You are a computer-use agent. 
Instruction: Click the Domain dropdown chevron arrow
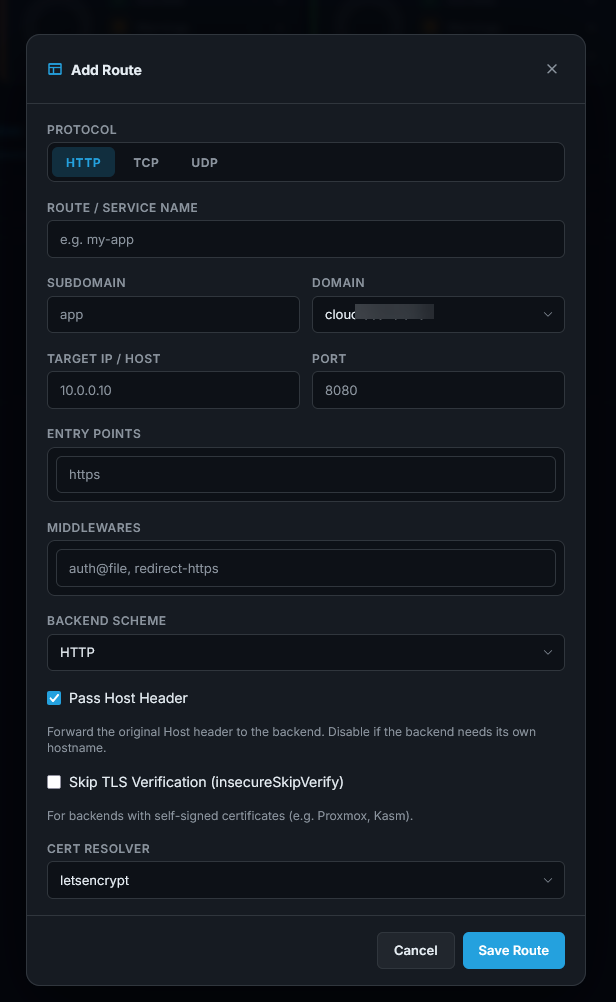tap(548, 314)
